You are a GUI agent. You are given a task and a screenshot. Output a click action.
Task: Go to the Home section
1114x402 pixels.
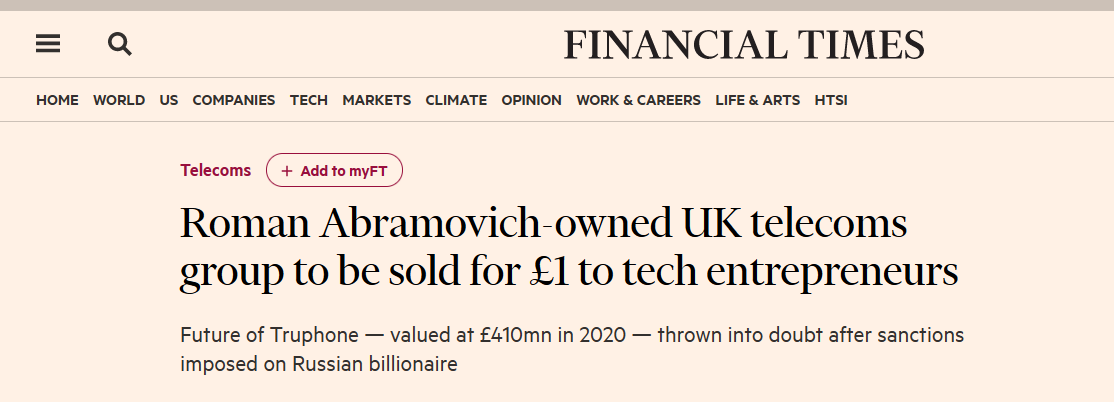(x=57, y=100)
